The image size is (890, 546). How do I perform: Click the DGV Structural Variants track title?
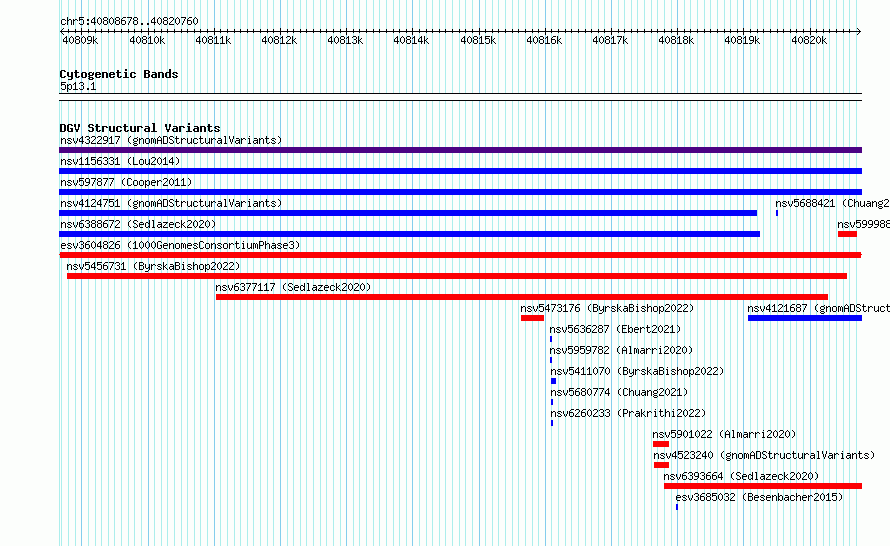[x=140, y=128]
